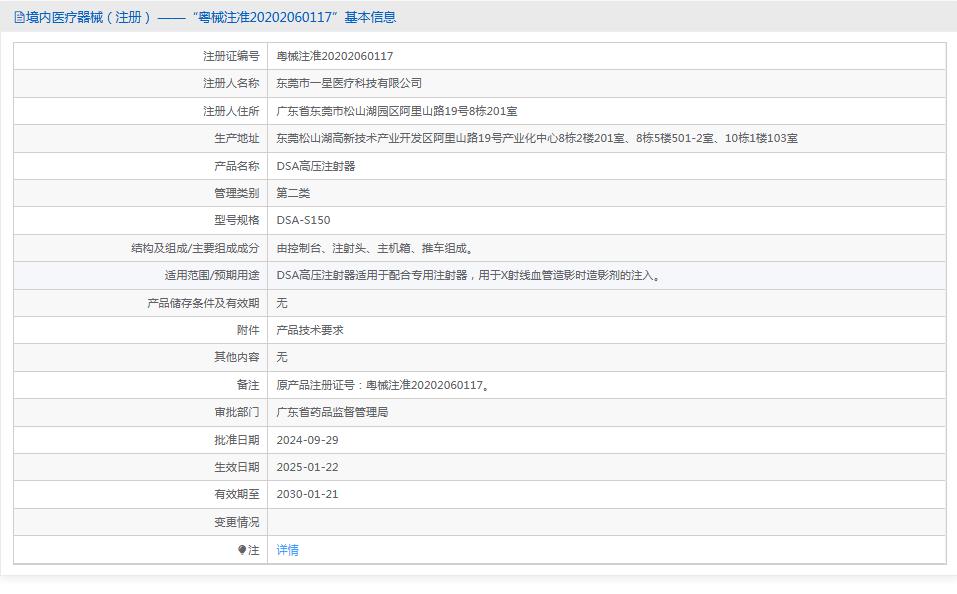Click the document icon before 境内医疗器械 title
This screenshot has width=957, height=594.
coord(19,17)
